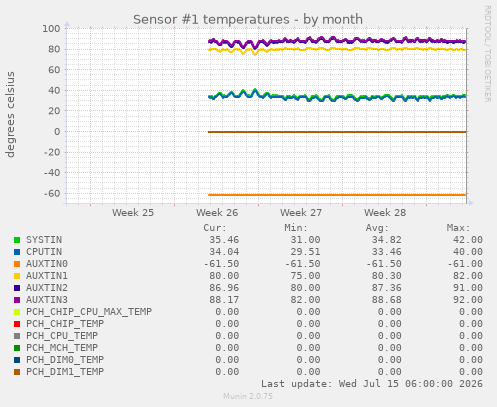Click the 'Munin 2.0.75' footer text
497x407 pixels.
click(248, 396)
